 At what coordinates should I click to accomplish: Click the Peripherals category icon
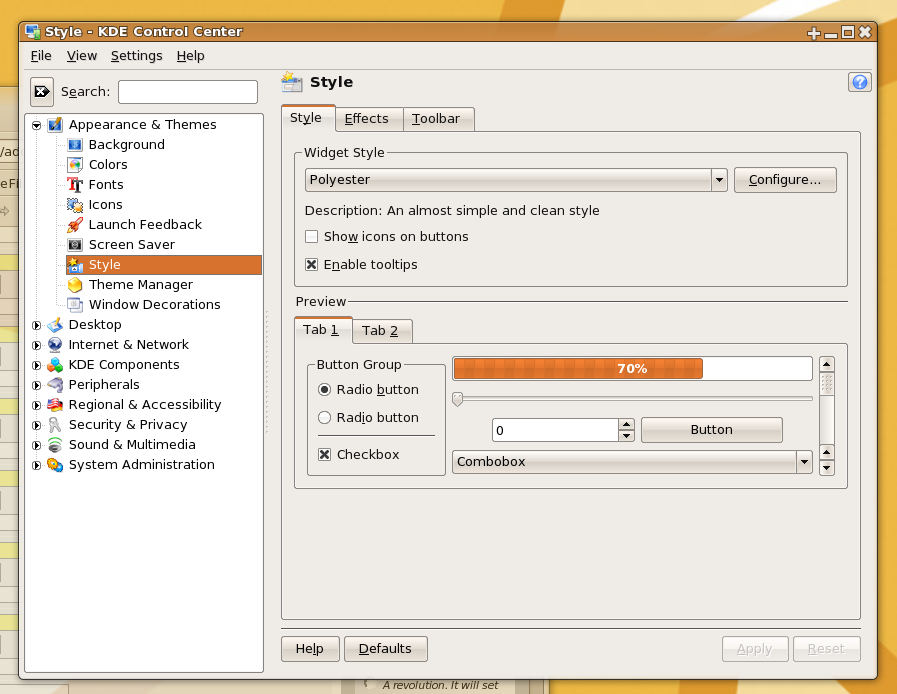pos(55,385)
